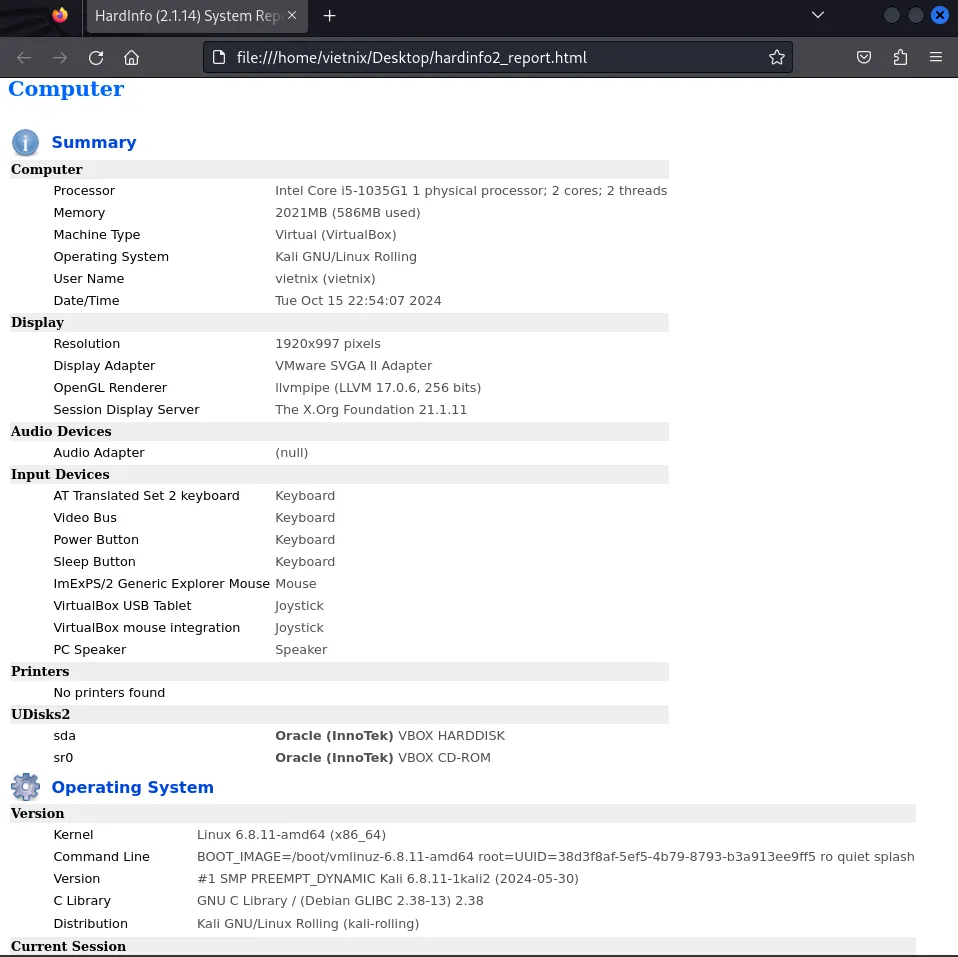Viewport: 958px width, 957px height.
Task: Click the Operating System section heading
Action: point(133,787)
